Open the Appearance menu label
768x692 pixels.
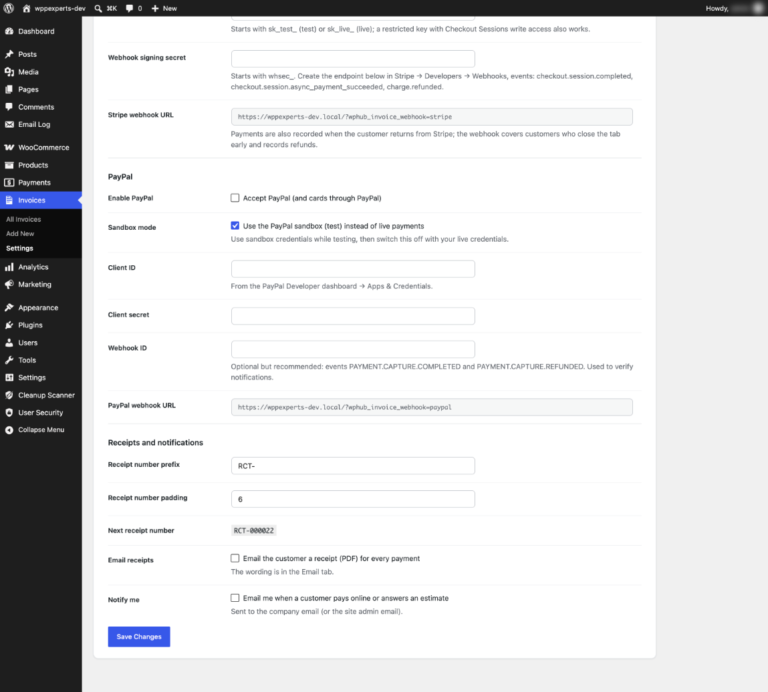coord(38,308)
